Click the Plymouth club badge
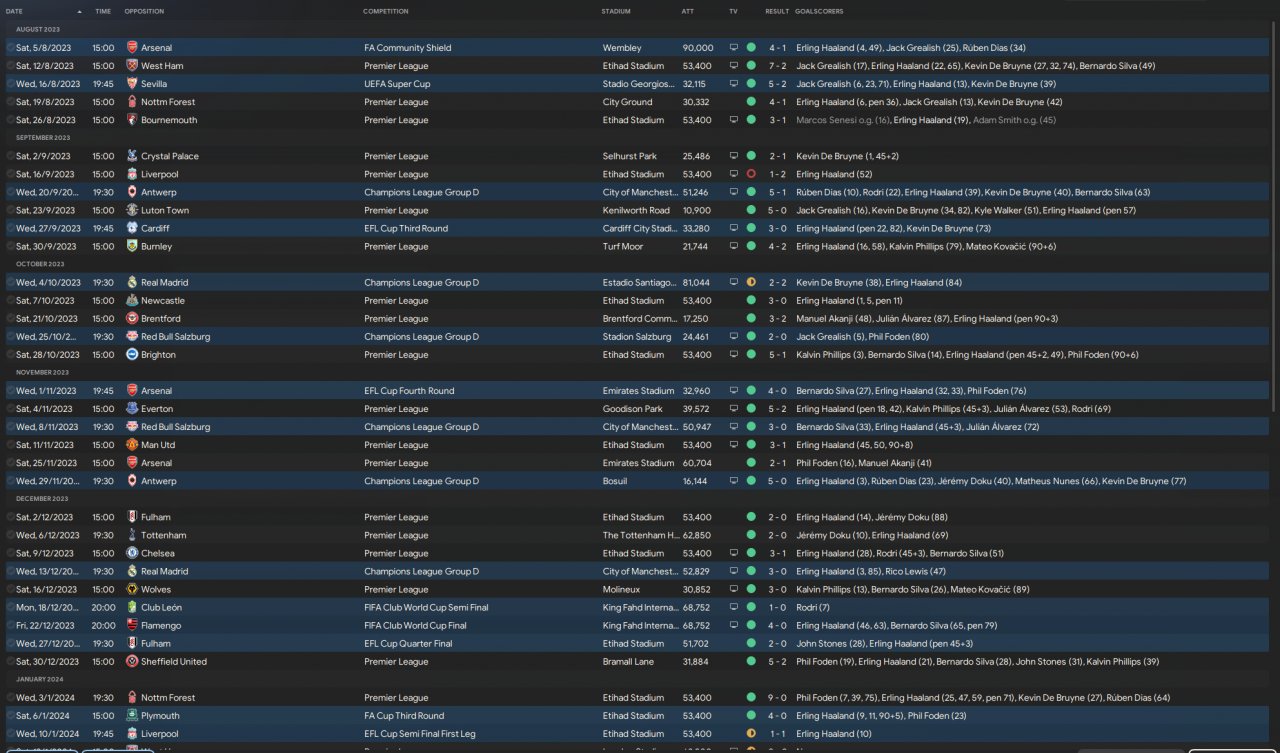 [132, 716]
